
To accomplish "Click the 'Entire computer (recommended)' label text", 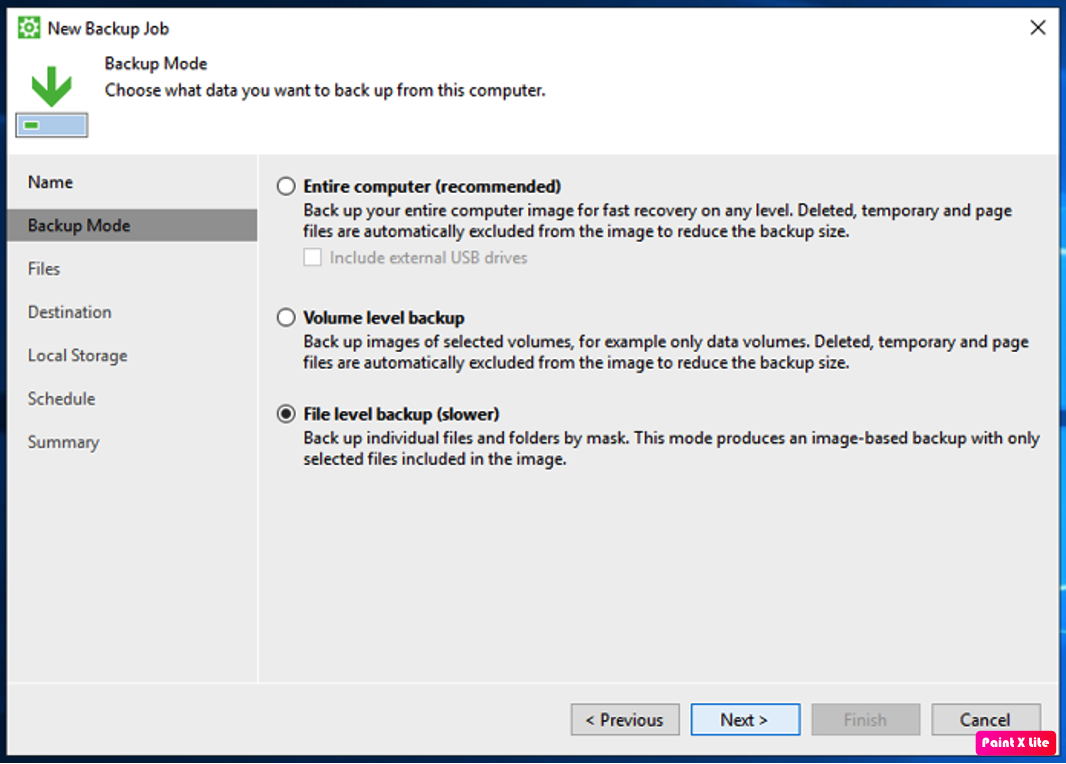I will pos(432,186).
